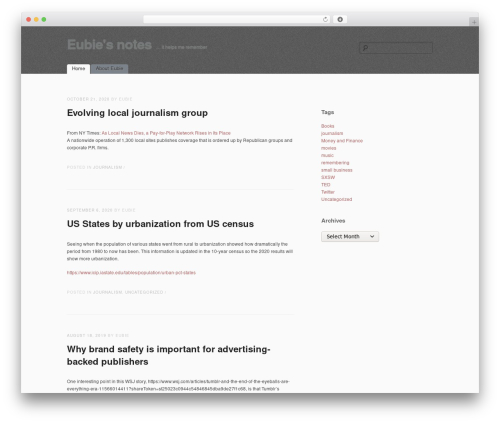The image size is (500, 423).
Task: Select the music tag
Action: 327,155
